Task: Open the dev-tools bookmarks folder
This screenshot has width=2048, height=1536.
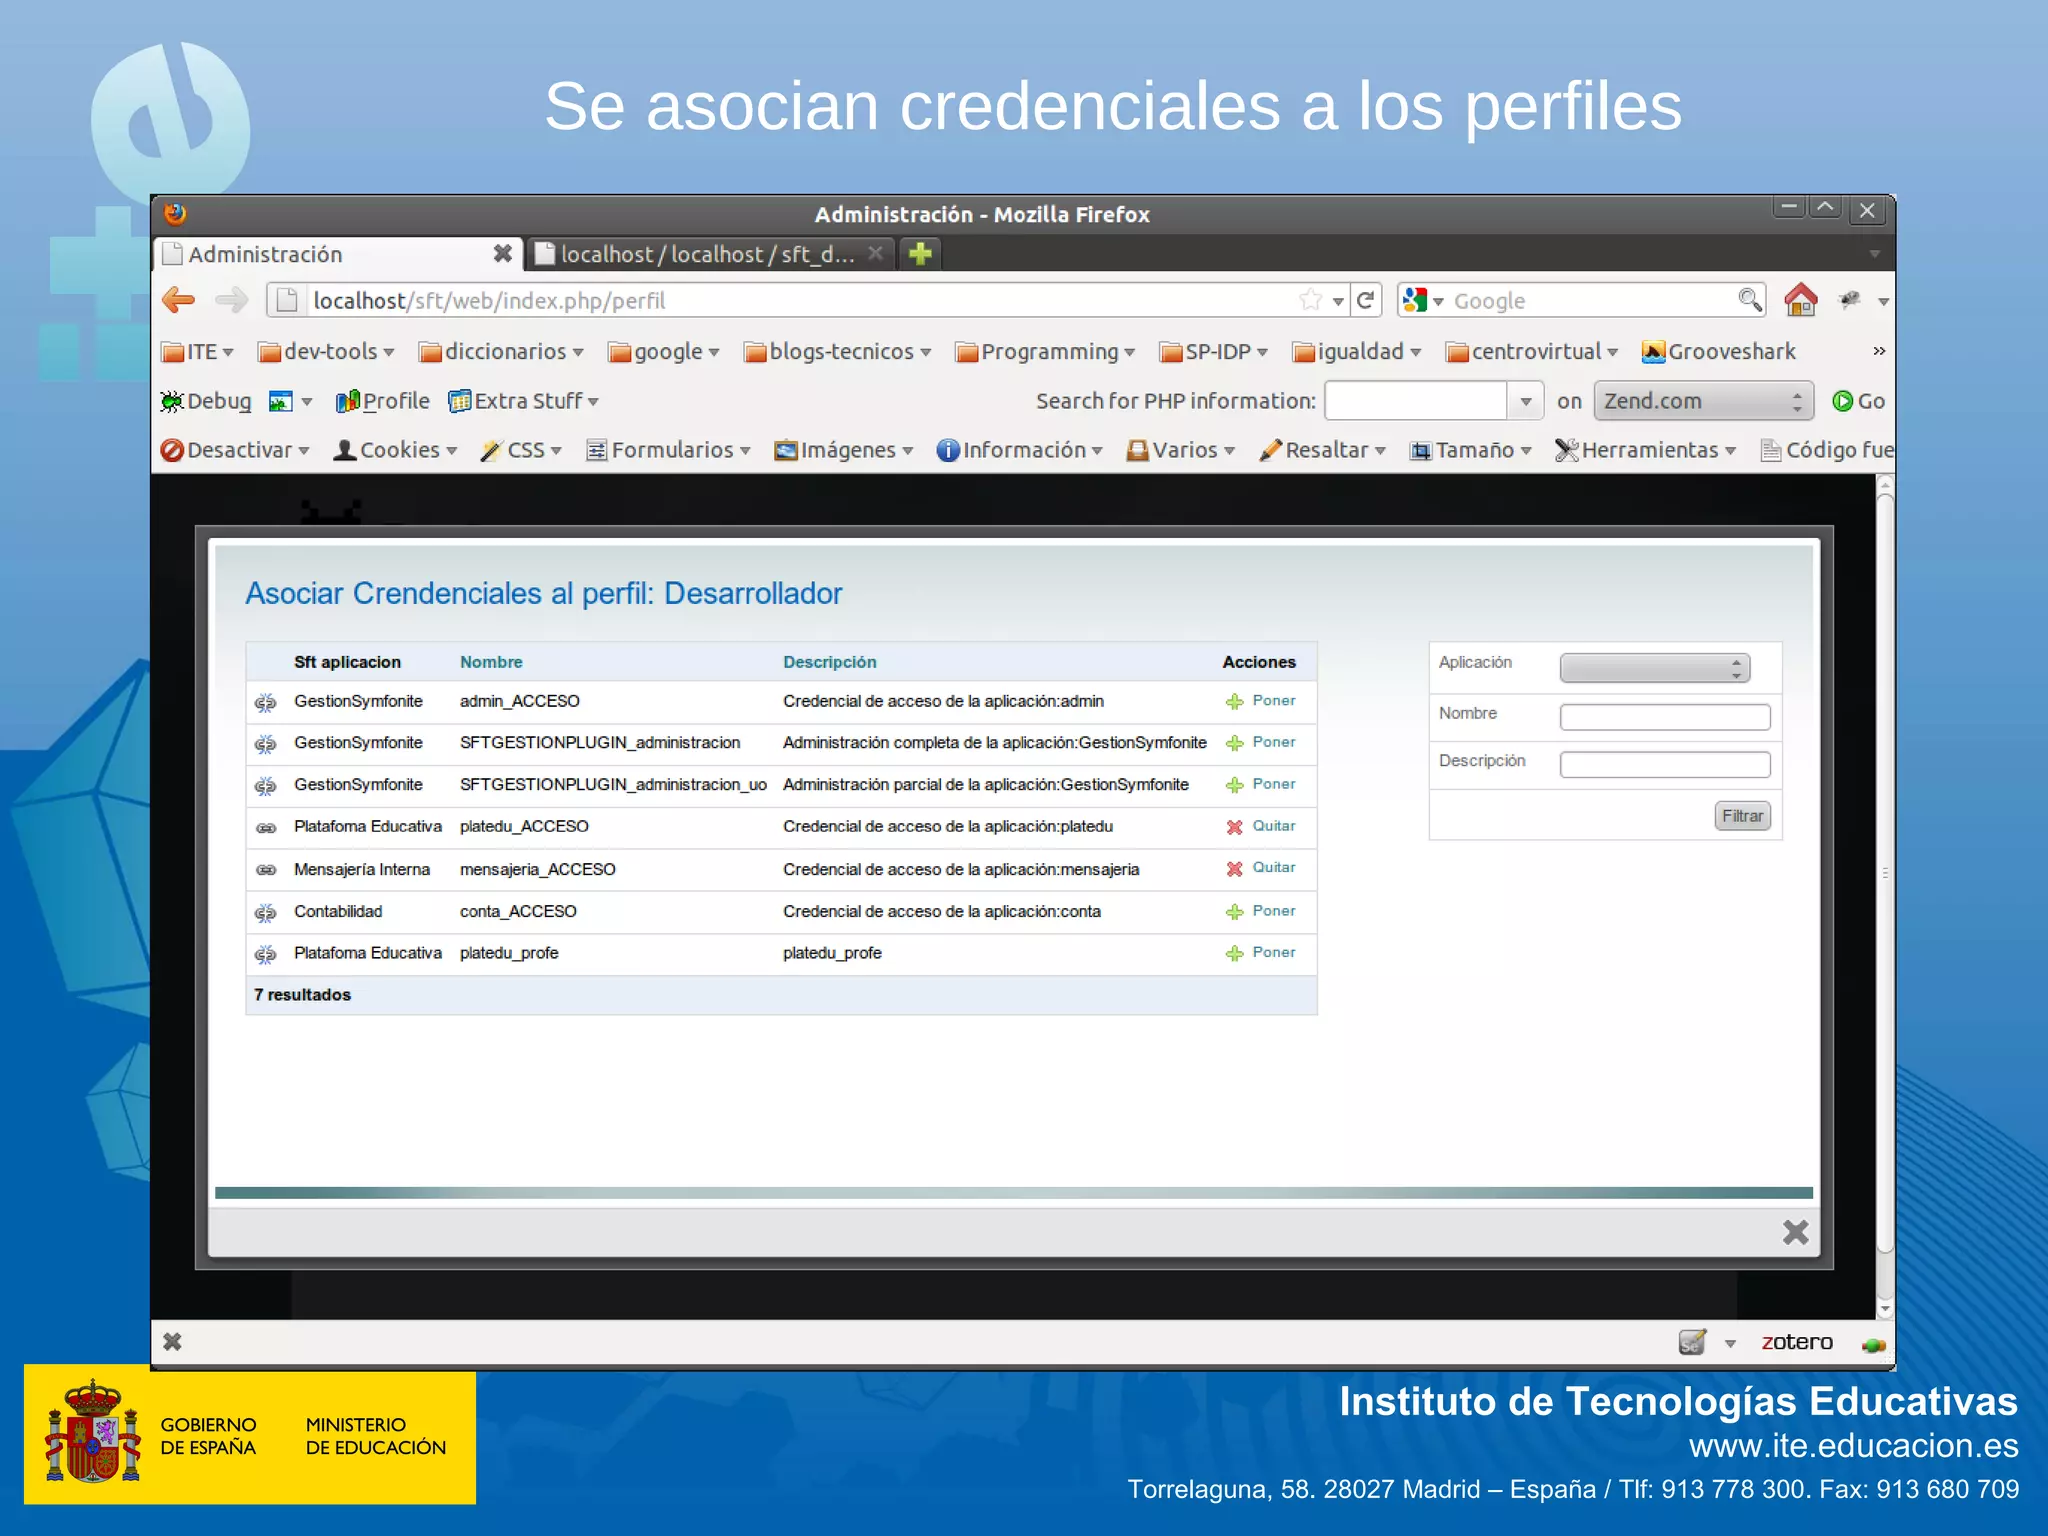Action: [x=326, y=352]
